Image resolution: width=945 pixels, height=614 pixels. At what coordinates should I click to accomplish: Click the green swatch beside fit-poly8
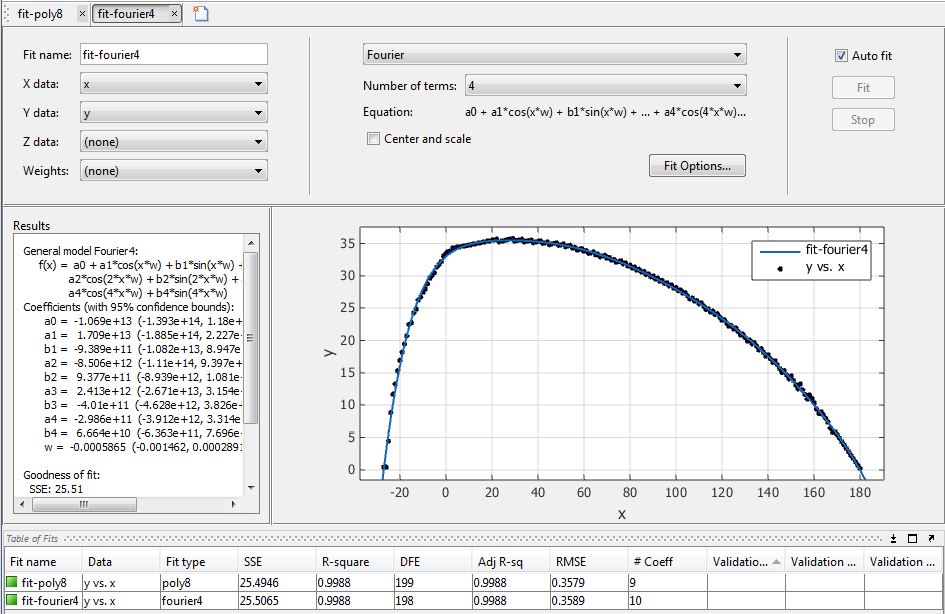tap(13, 582)
